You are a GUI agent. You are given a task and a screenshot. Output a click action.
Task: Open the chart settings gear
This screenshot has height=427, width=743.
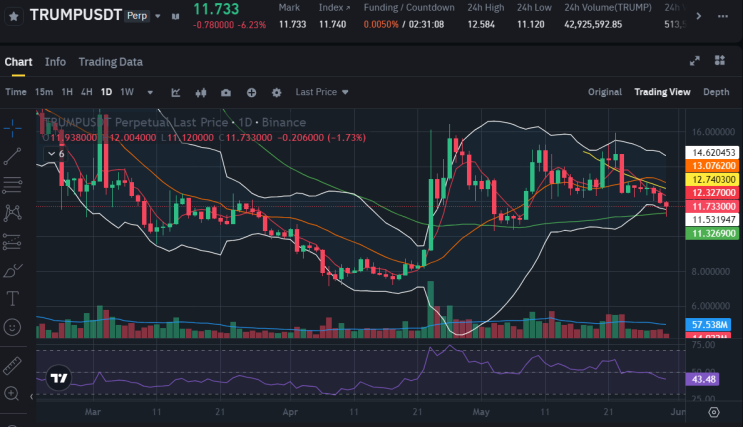tap(277, 92)
